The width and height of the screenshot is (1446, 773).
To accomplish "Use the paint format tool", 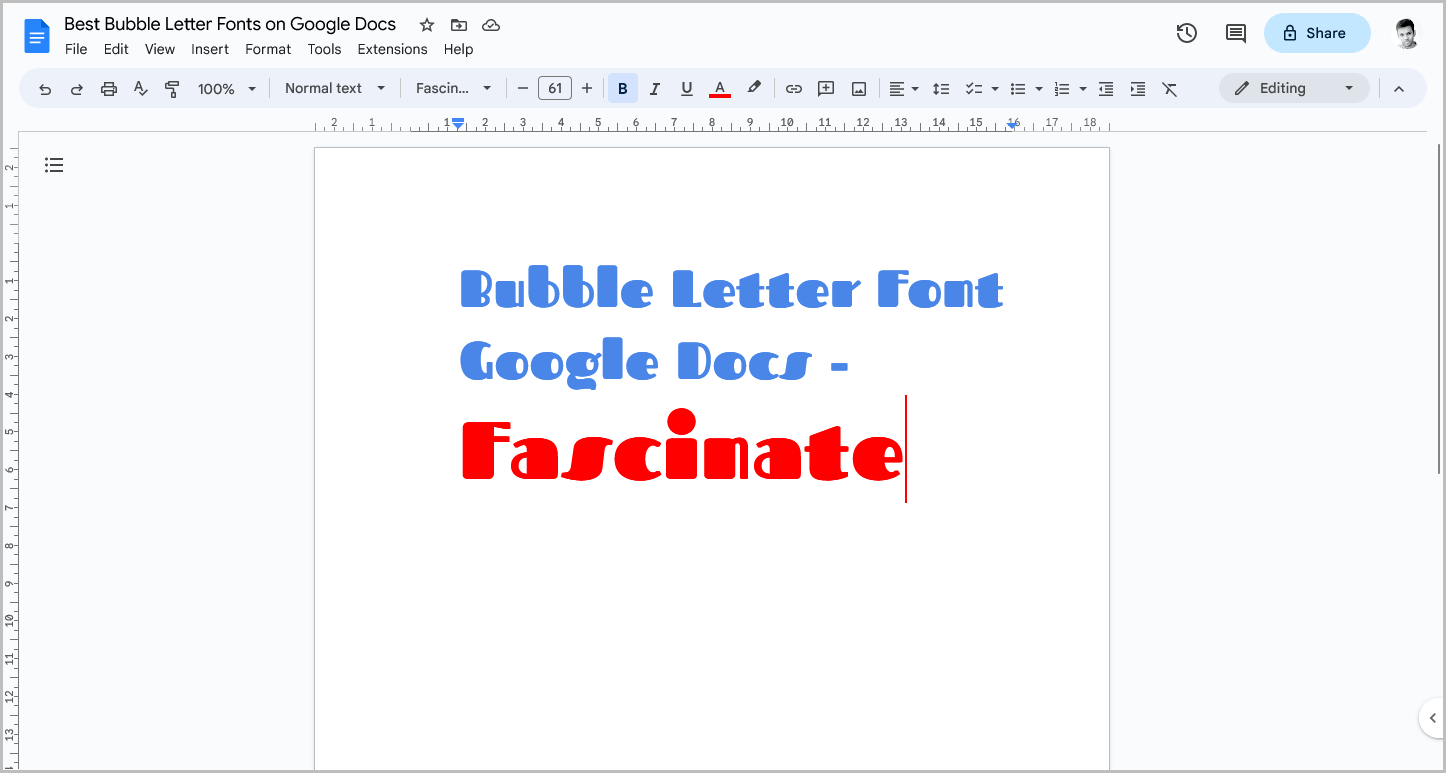I will [172, 88].
